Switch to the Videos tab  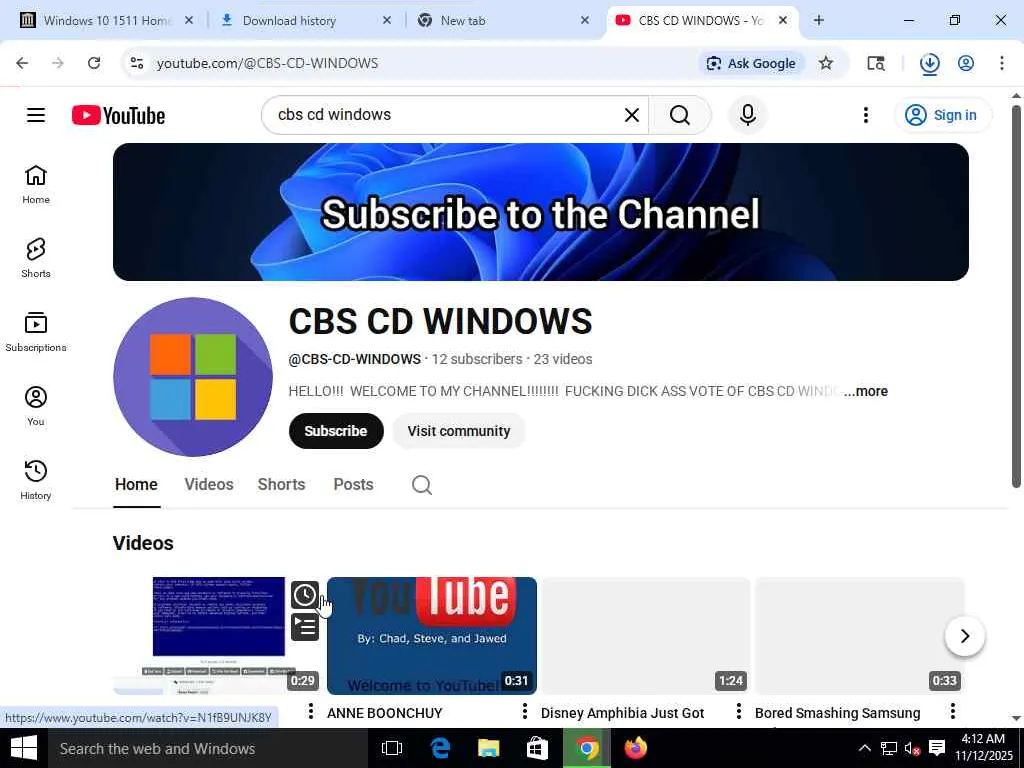point(209,485)
